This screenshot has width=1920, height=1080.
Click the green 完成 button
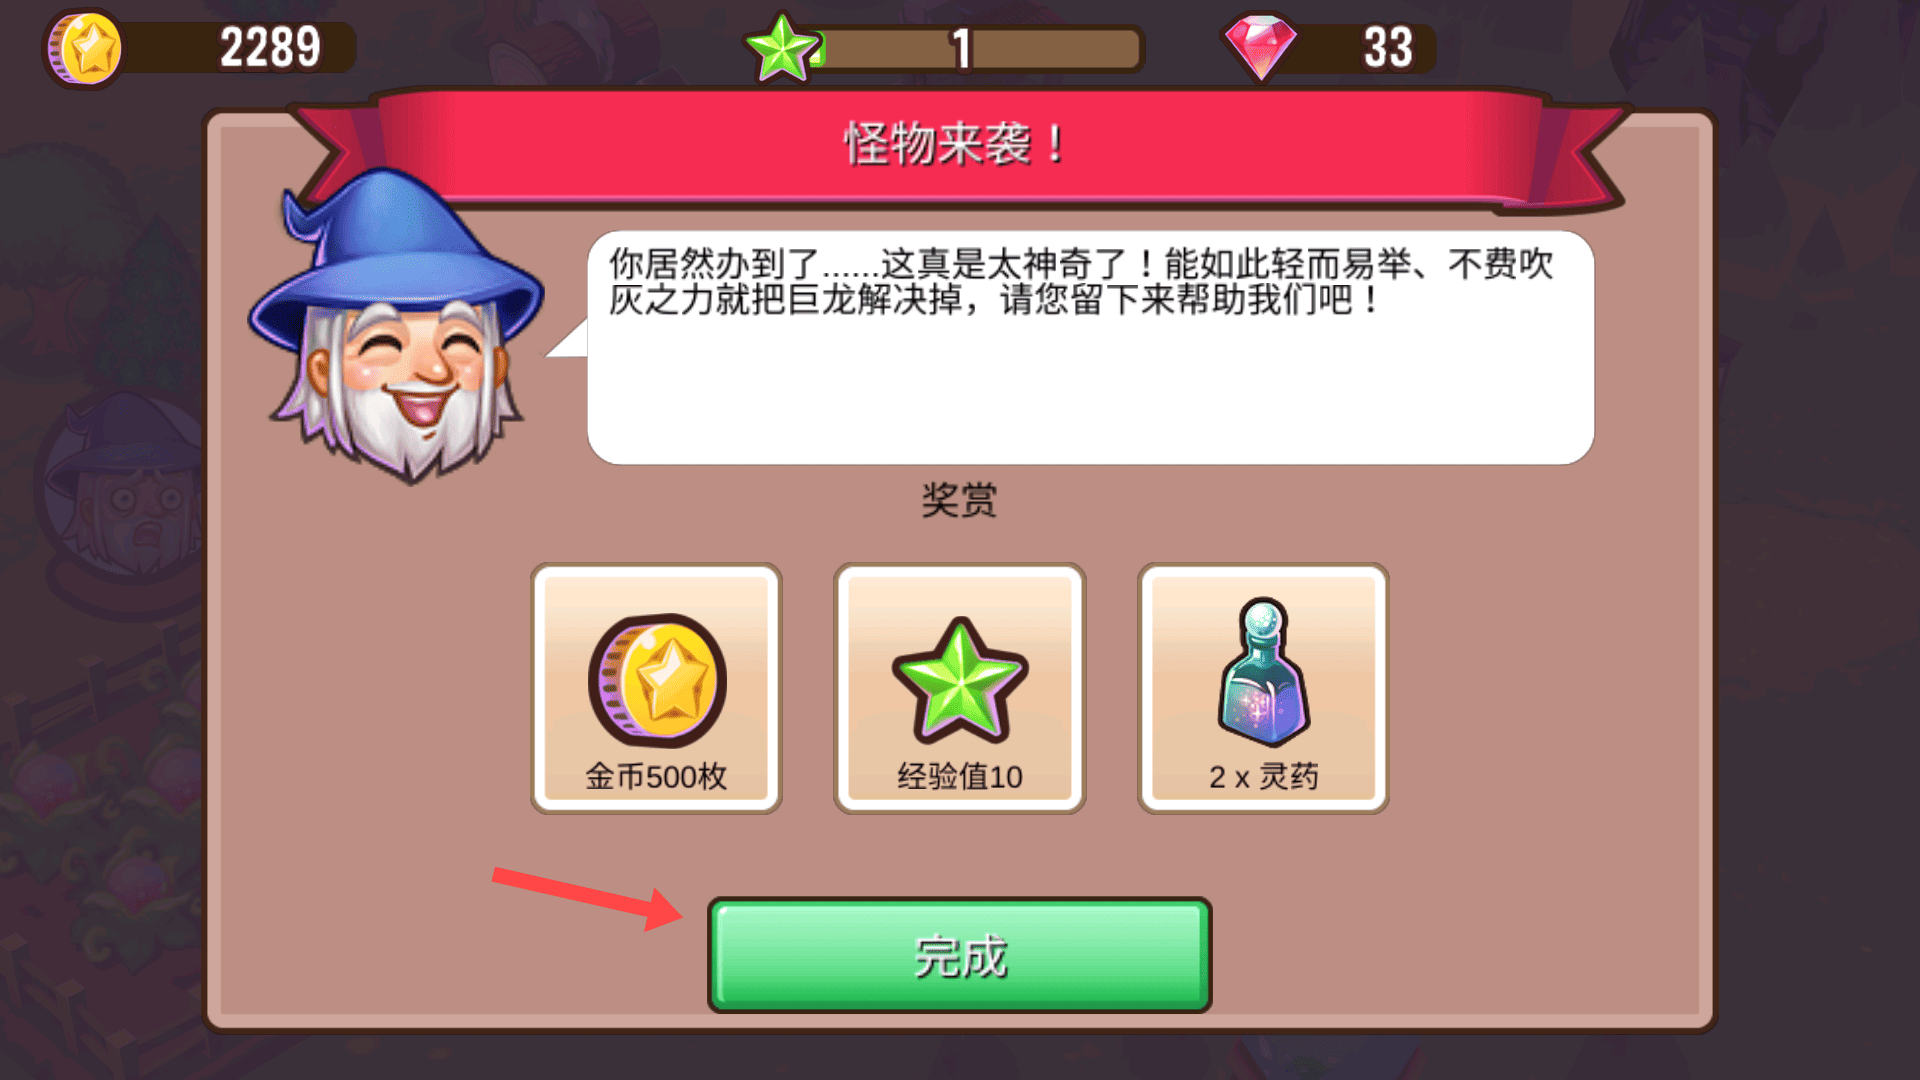959,955
